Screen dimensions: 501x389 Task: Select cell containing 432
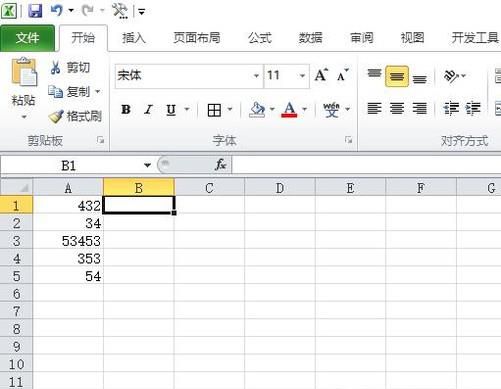click(68, 205)
